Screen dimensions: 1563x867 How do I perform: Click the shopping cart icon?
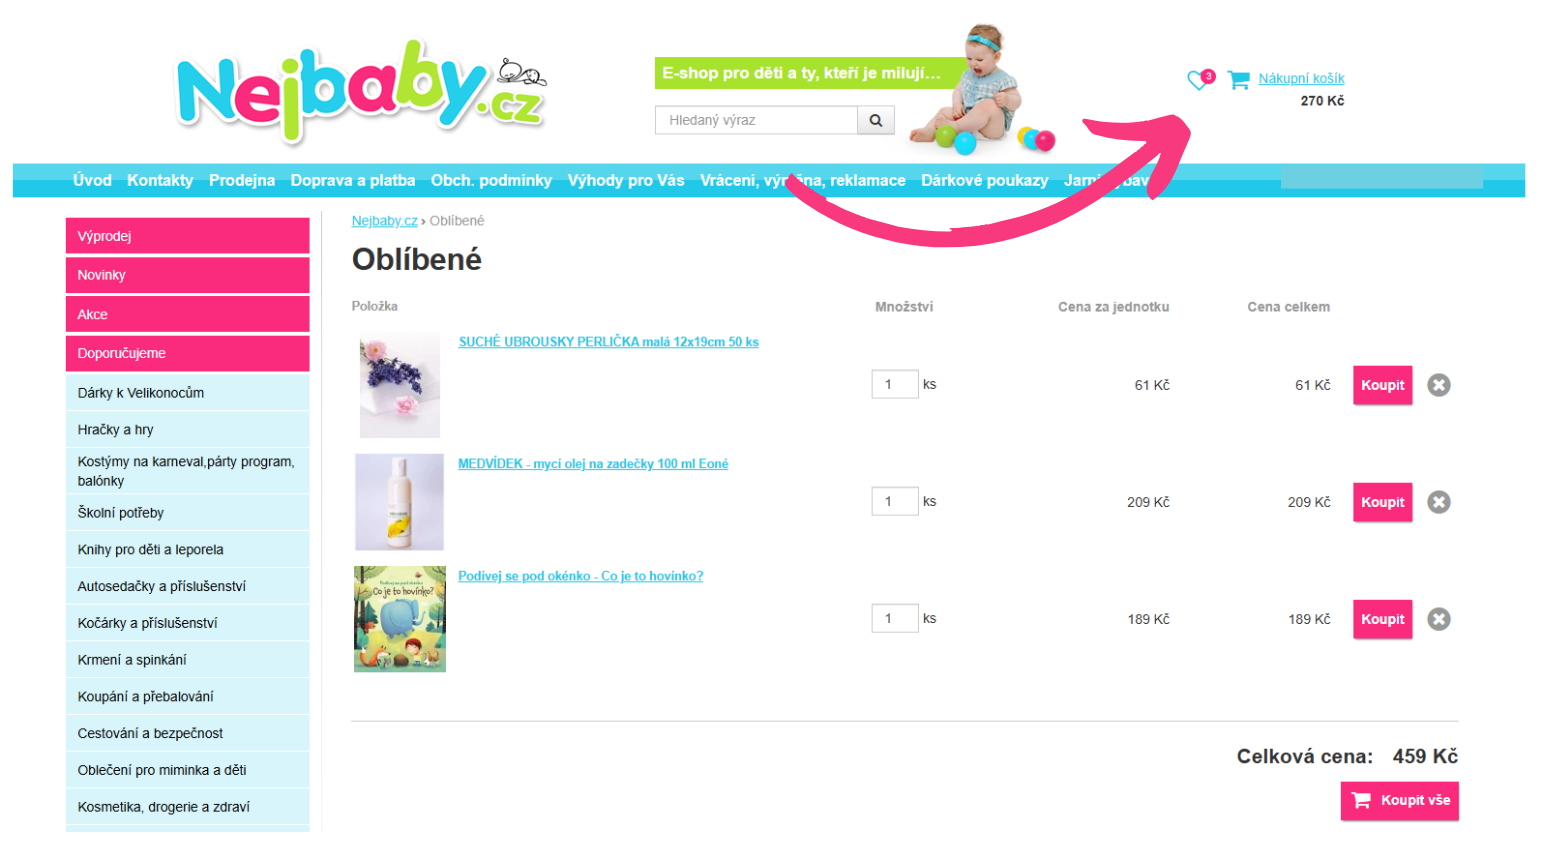(x=1238, y=80)
